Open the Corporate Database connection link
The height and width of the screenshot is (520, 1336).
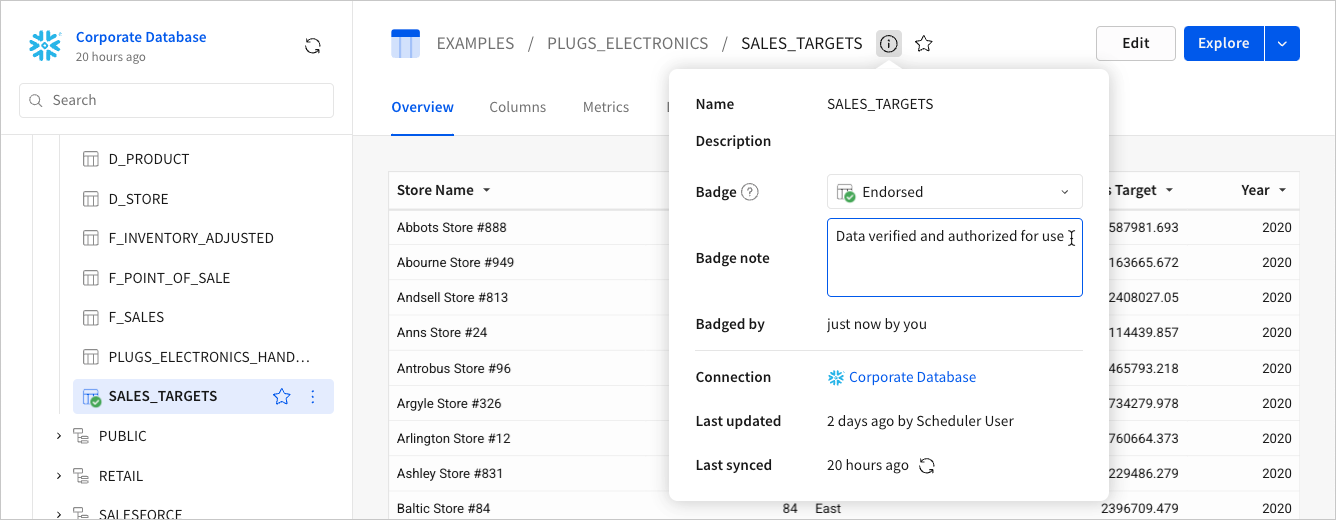coord(912,378)
